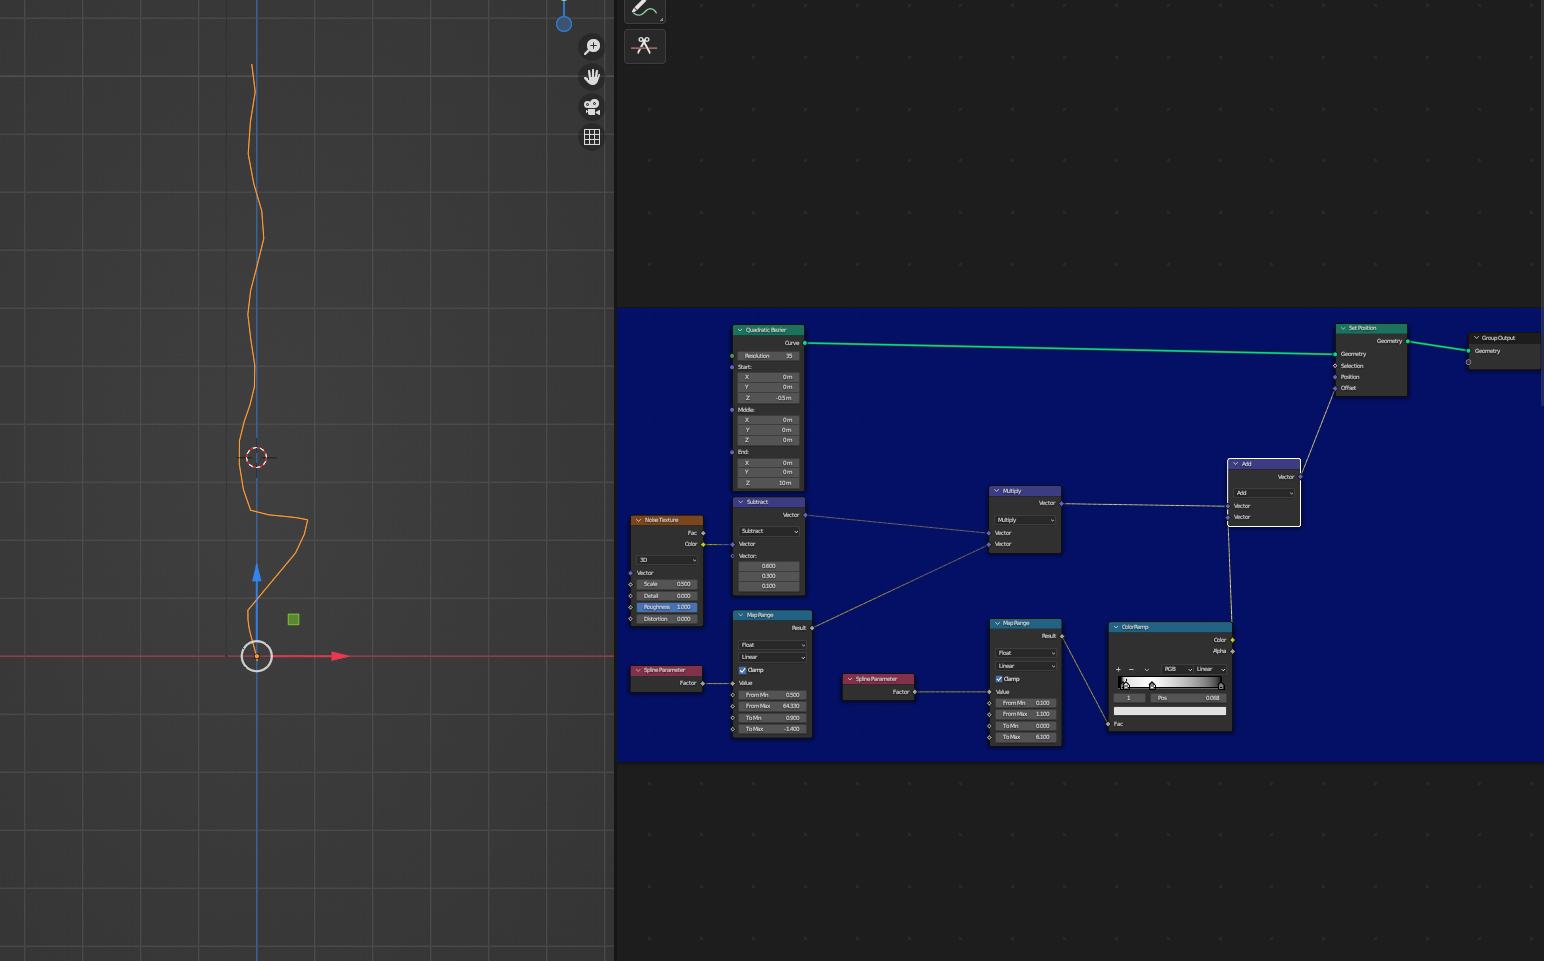1544x961 pixels.
Task: Click the From Max 64.330 field
Action: (772, 706)
